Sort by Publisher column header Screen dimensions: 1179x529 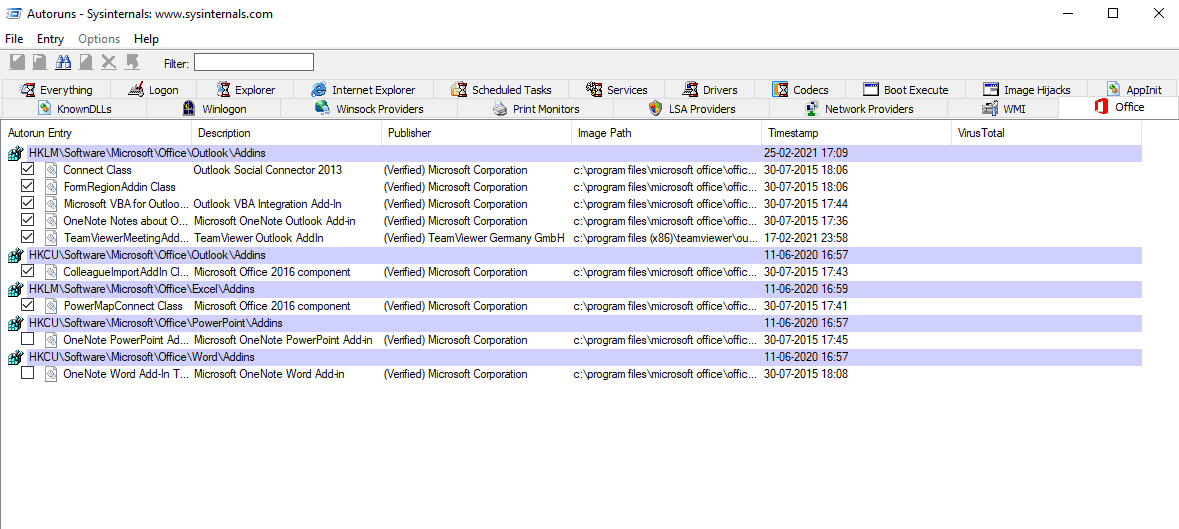pyautogui.click(x=477, y=133)
